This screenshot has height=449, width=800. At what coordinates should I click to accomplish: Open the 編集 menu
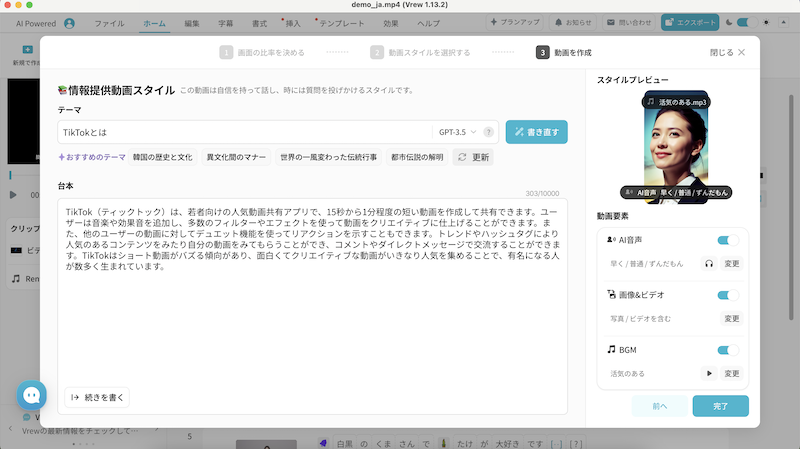192,23
